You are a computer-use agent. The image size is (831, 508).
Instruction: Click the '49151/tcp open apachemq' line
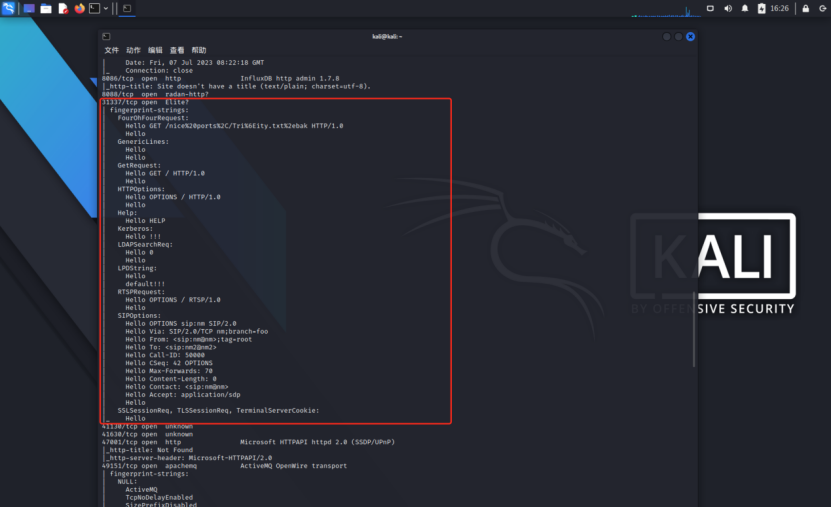(x=224, y=466)
